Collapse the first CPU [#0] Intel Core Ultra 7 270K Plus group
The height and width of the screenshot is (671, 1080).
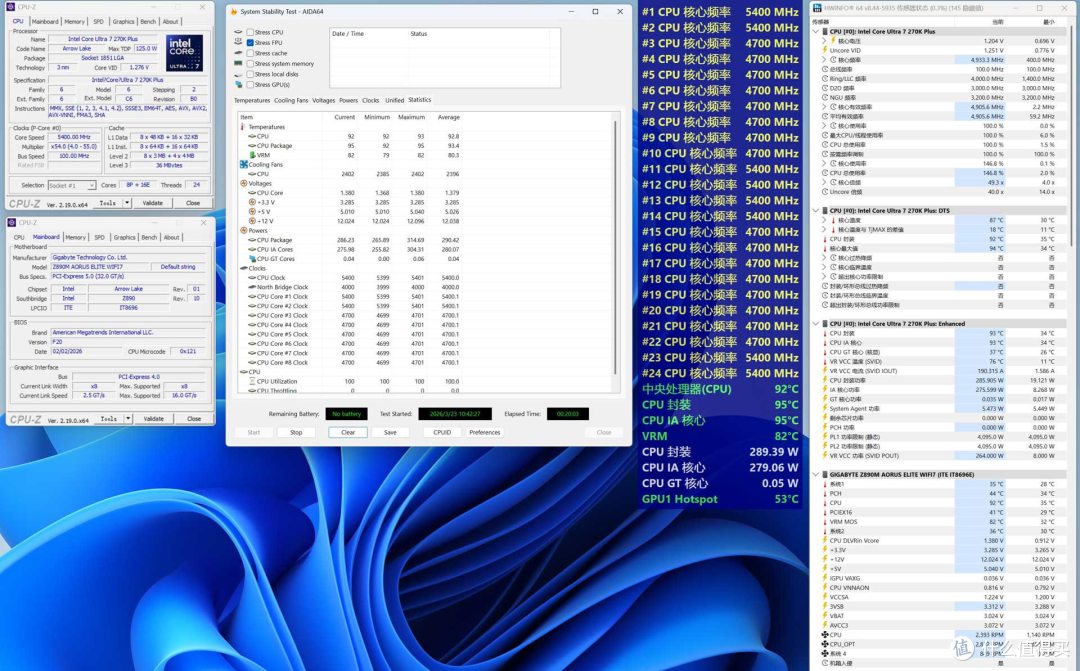click(x=816, y=32)
